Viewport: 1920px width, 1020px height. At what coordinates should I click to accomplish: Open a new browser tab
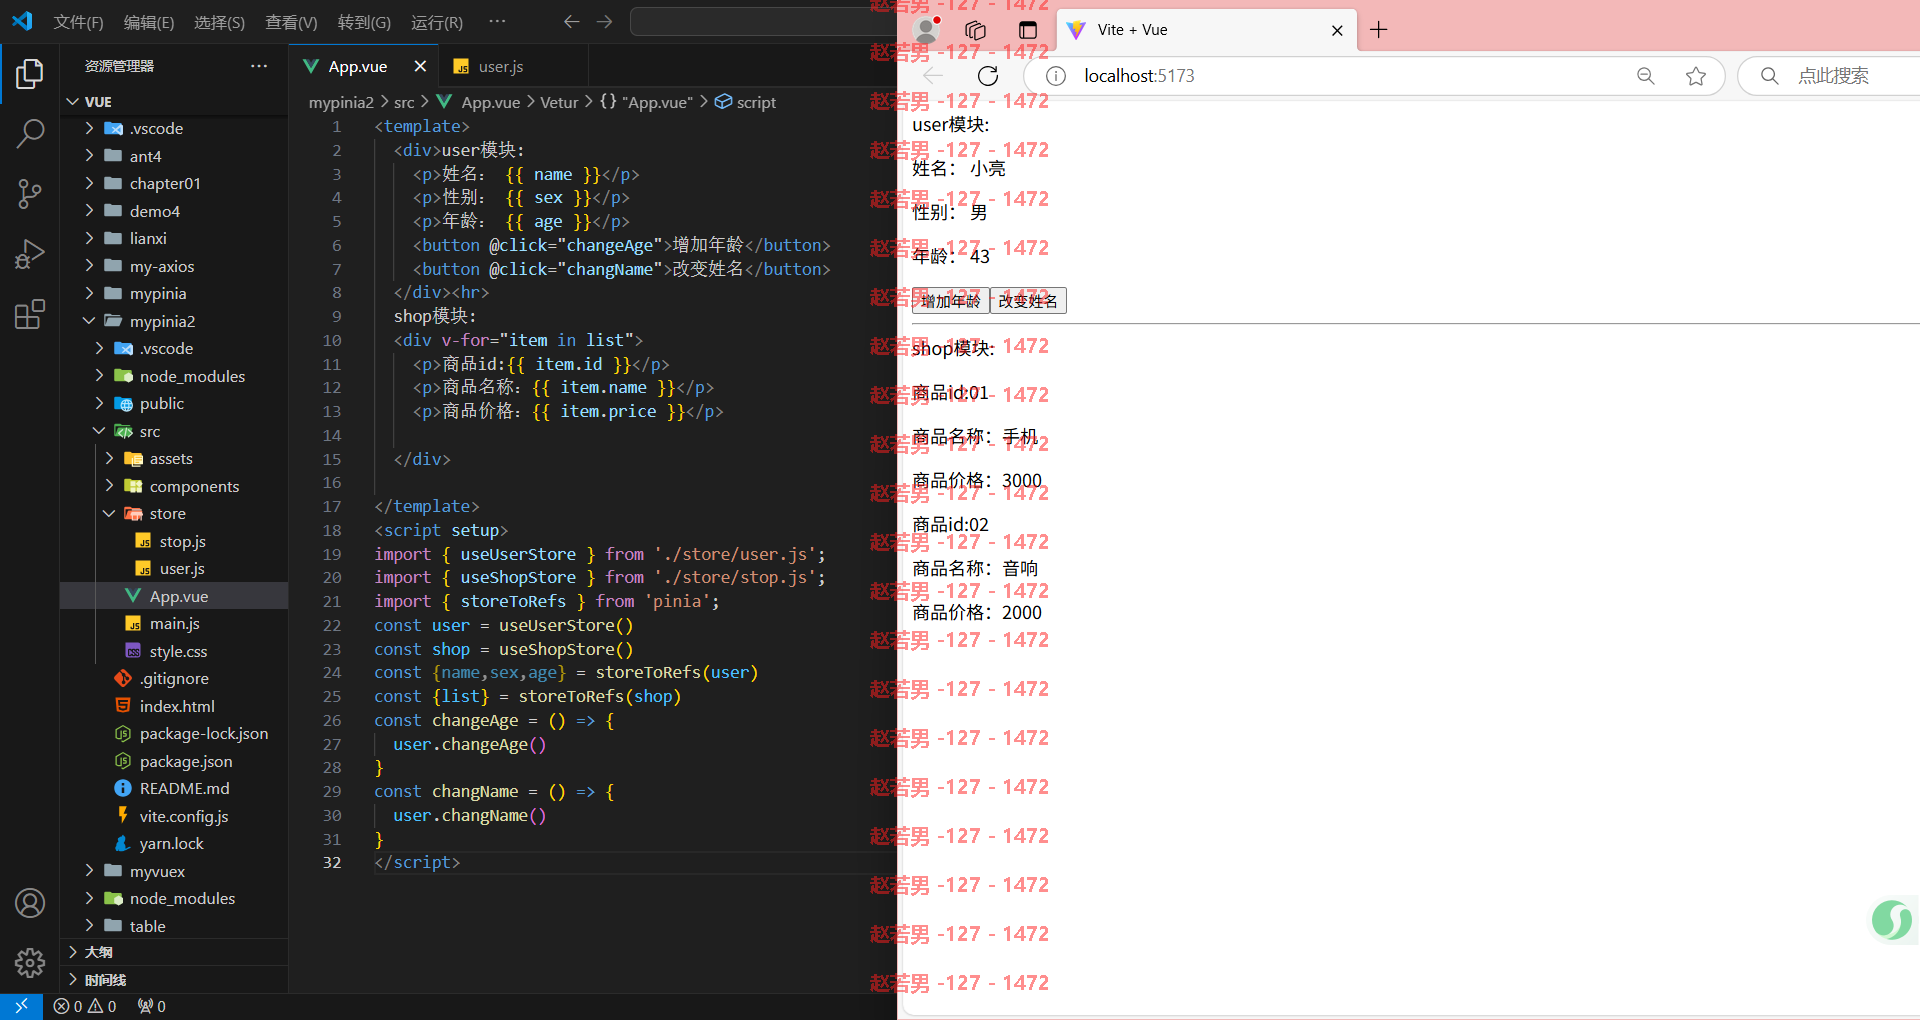pos(1379,30)
